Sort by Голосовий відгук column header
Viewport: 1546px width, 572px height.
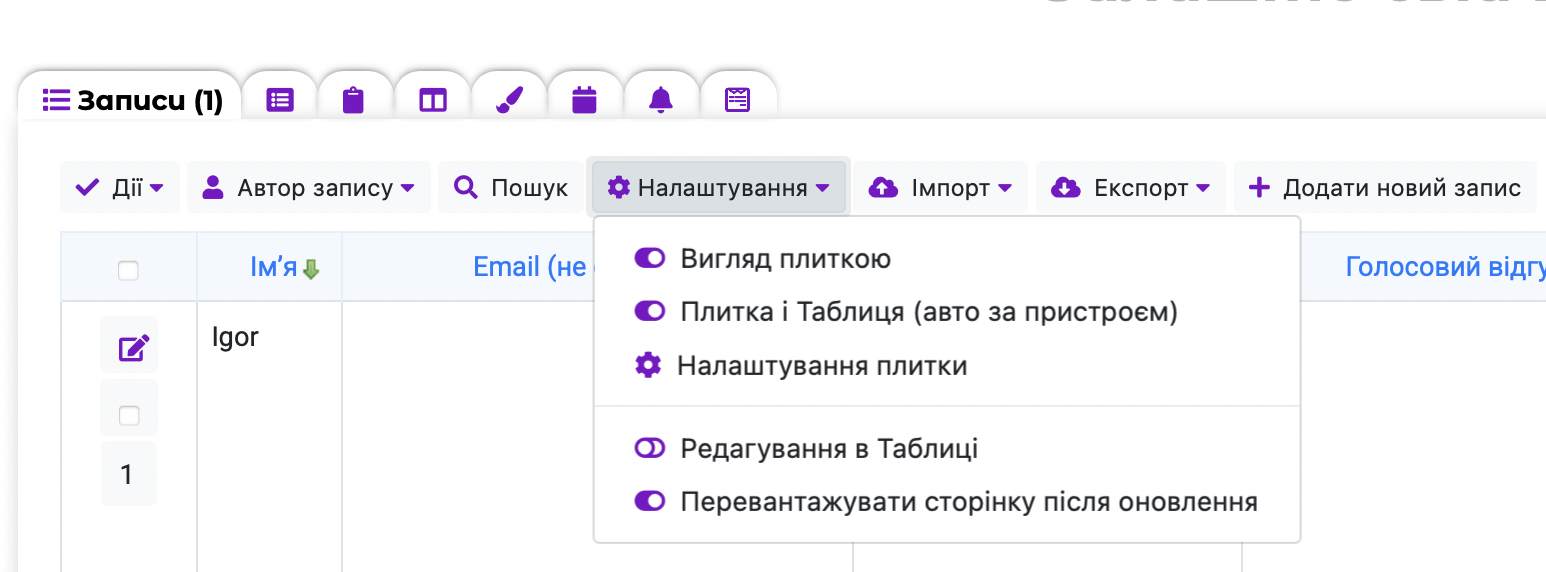point(1444,267)
